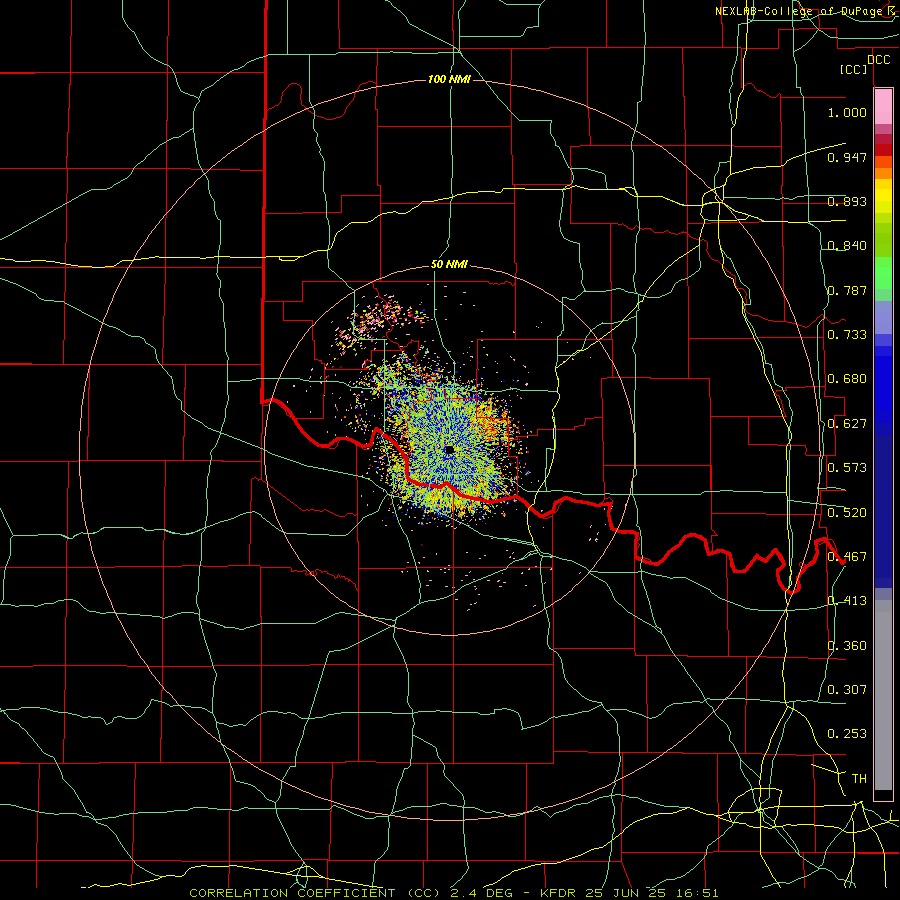Click the 0.573 scale value
This screenshot has width=900, height=900.
pos(847,468)
